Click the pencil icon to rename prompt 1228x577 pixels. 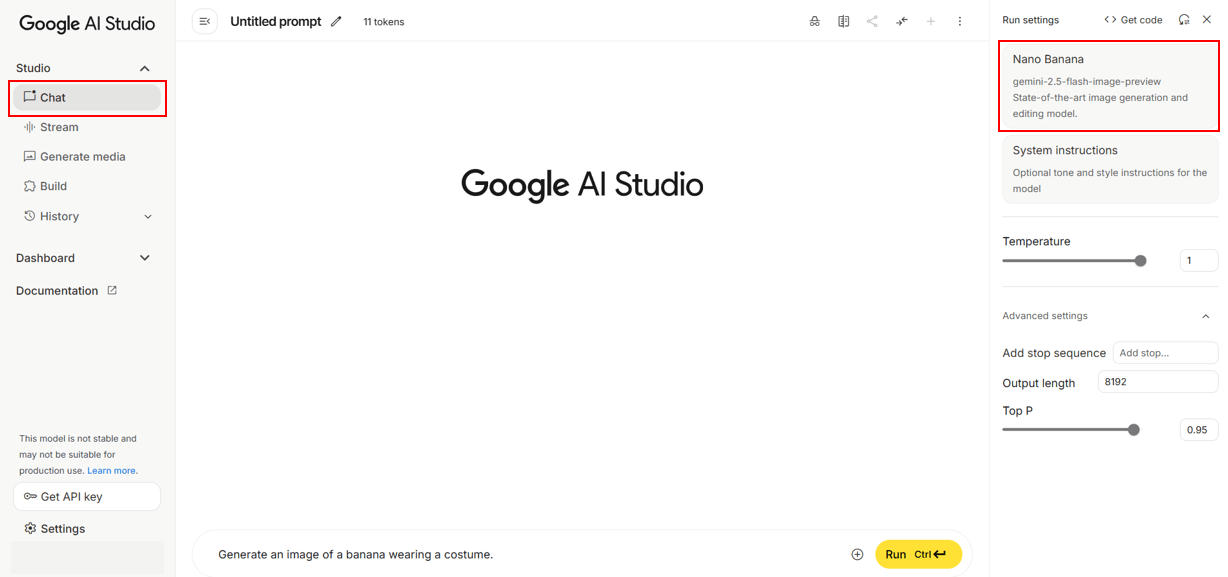click(336, 21)
